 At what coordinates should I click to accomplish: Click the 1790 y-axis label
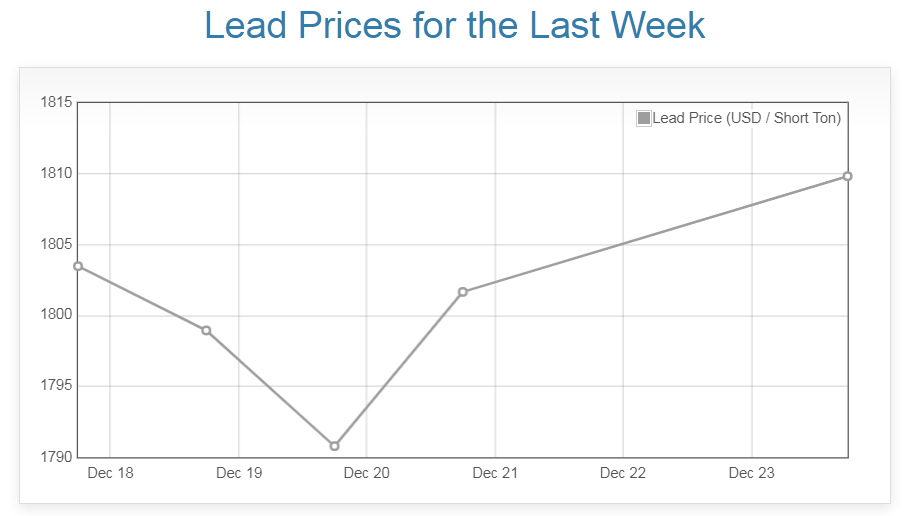click(55, 457)
